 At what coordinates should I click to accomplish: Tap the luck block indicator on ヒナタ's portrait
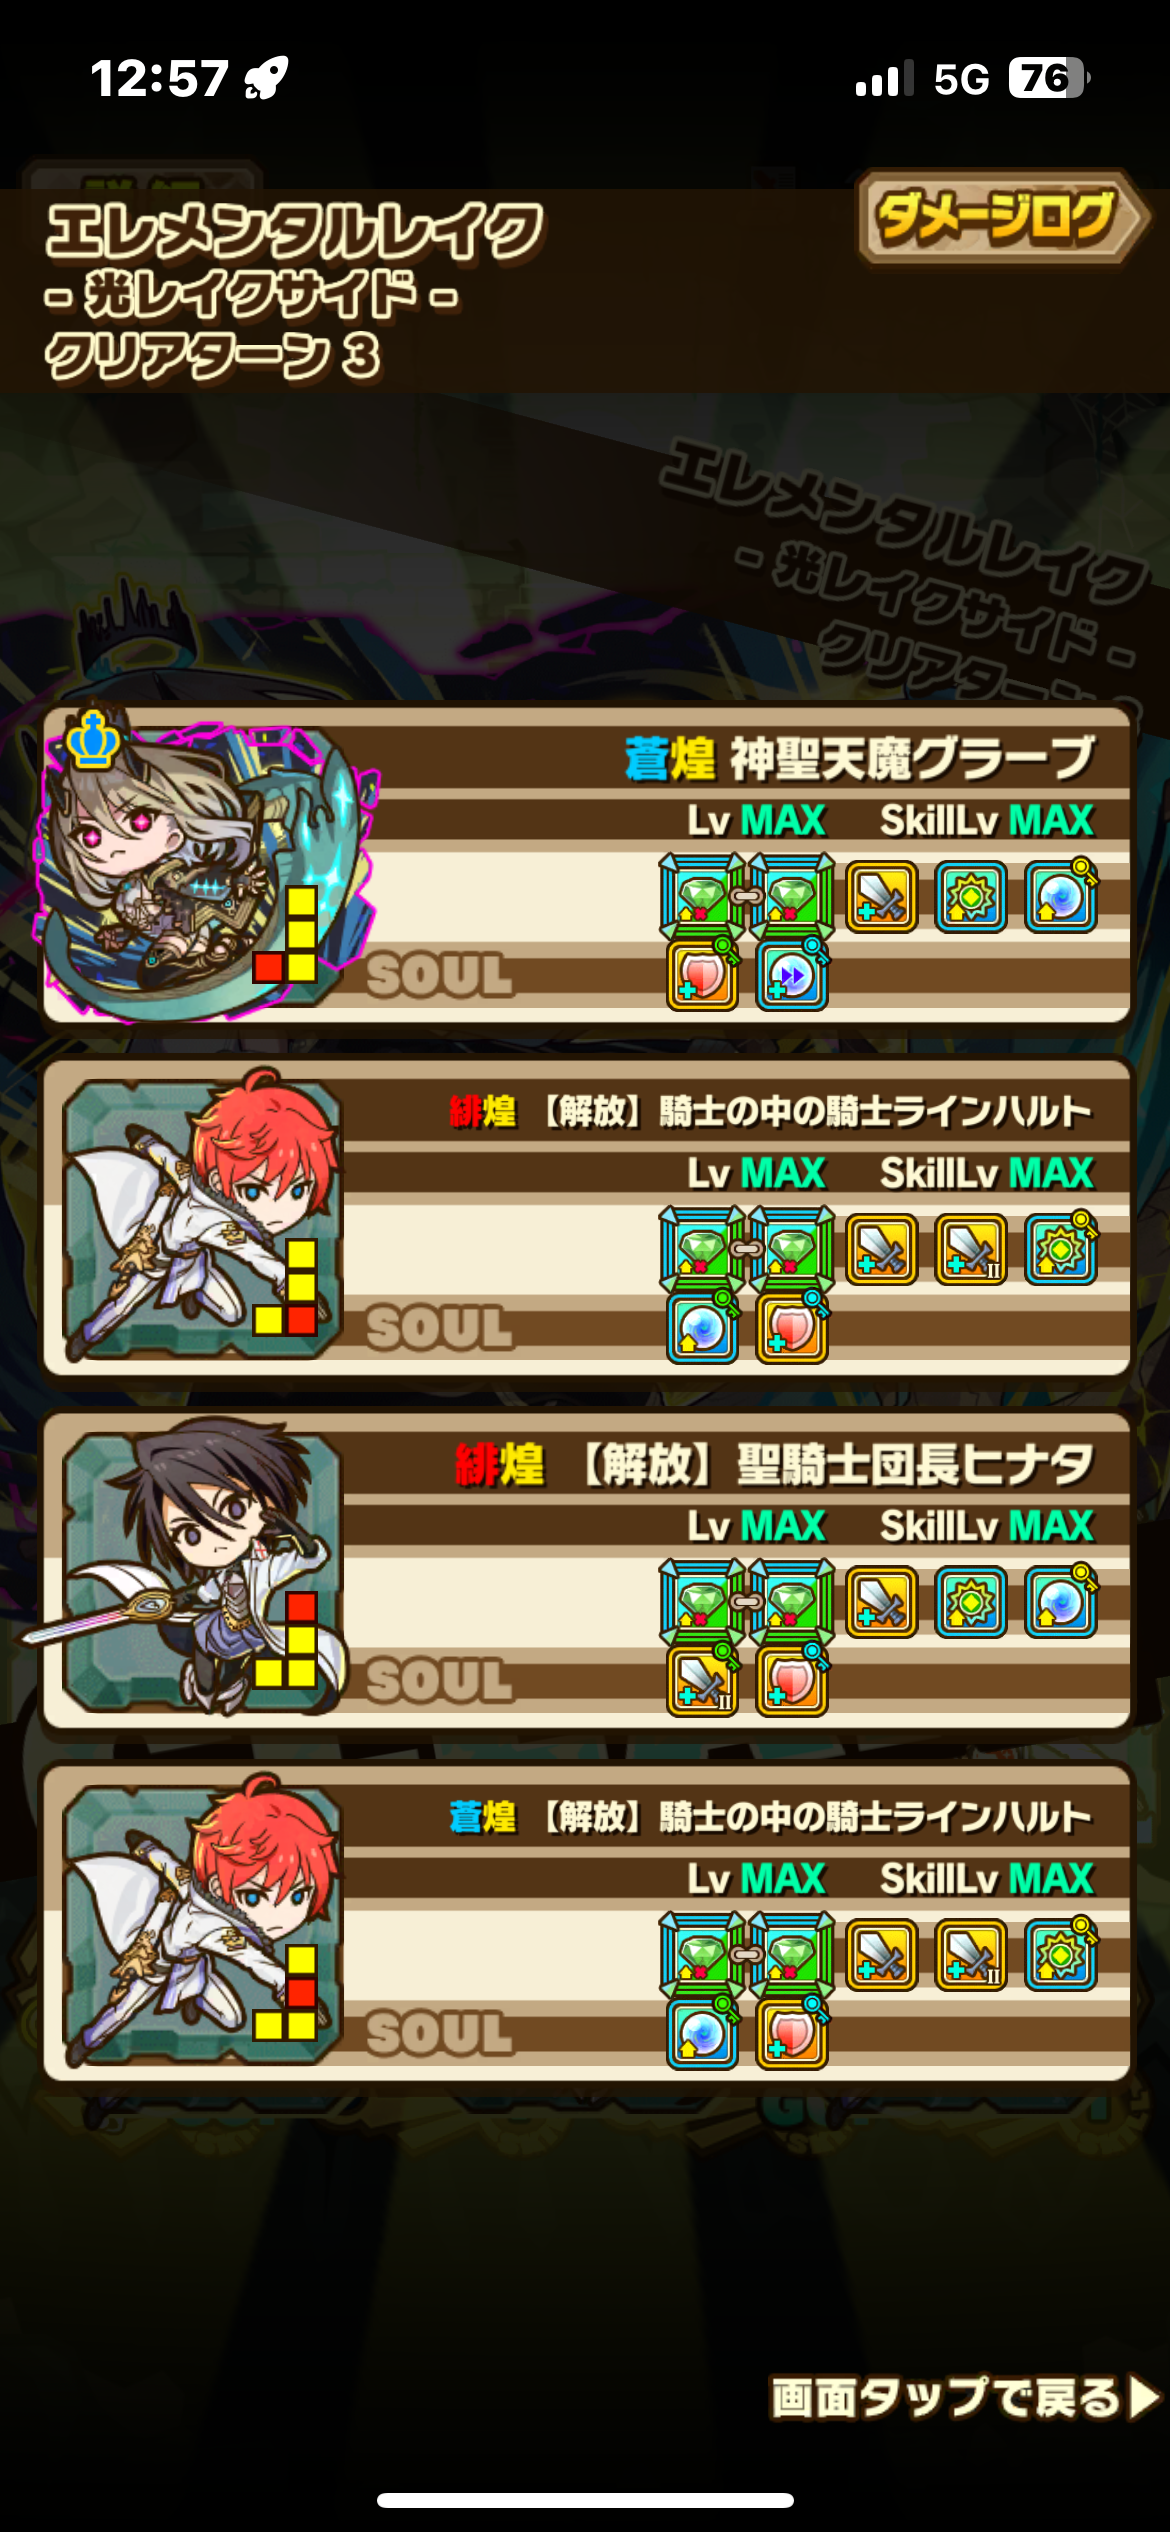pos(286,1640)
